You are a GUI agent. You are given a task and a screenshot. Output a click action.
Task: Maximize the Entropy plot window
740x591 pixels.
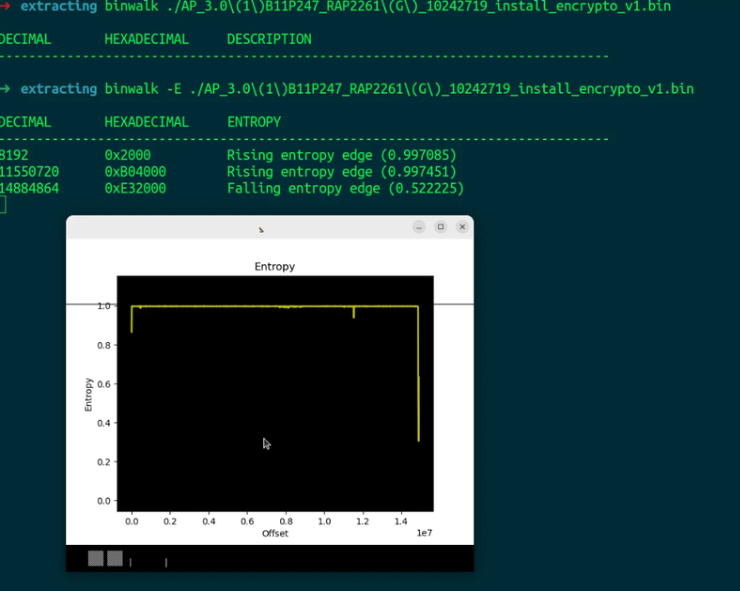pyautogui.click(x=440, y=227)
